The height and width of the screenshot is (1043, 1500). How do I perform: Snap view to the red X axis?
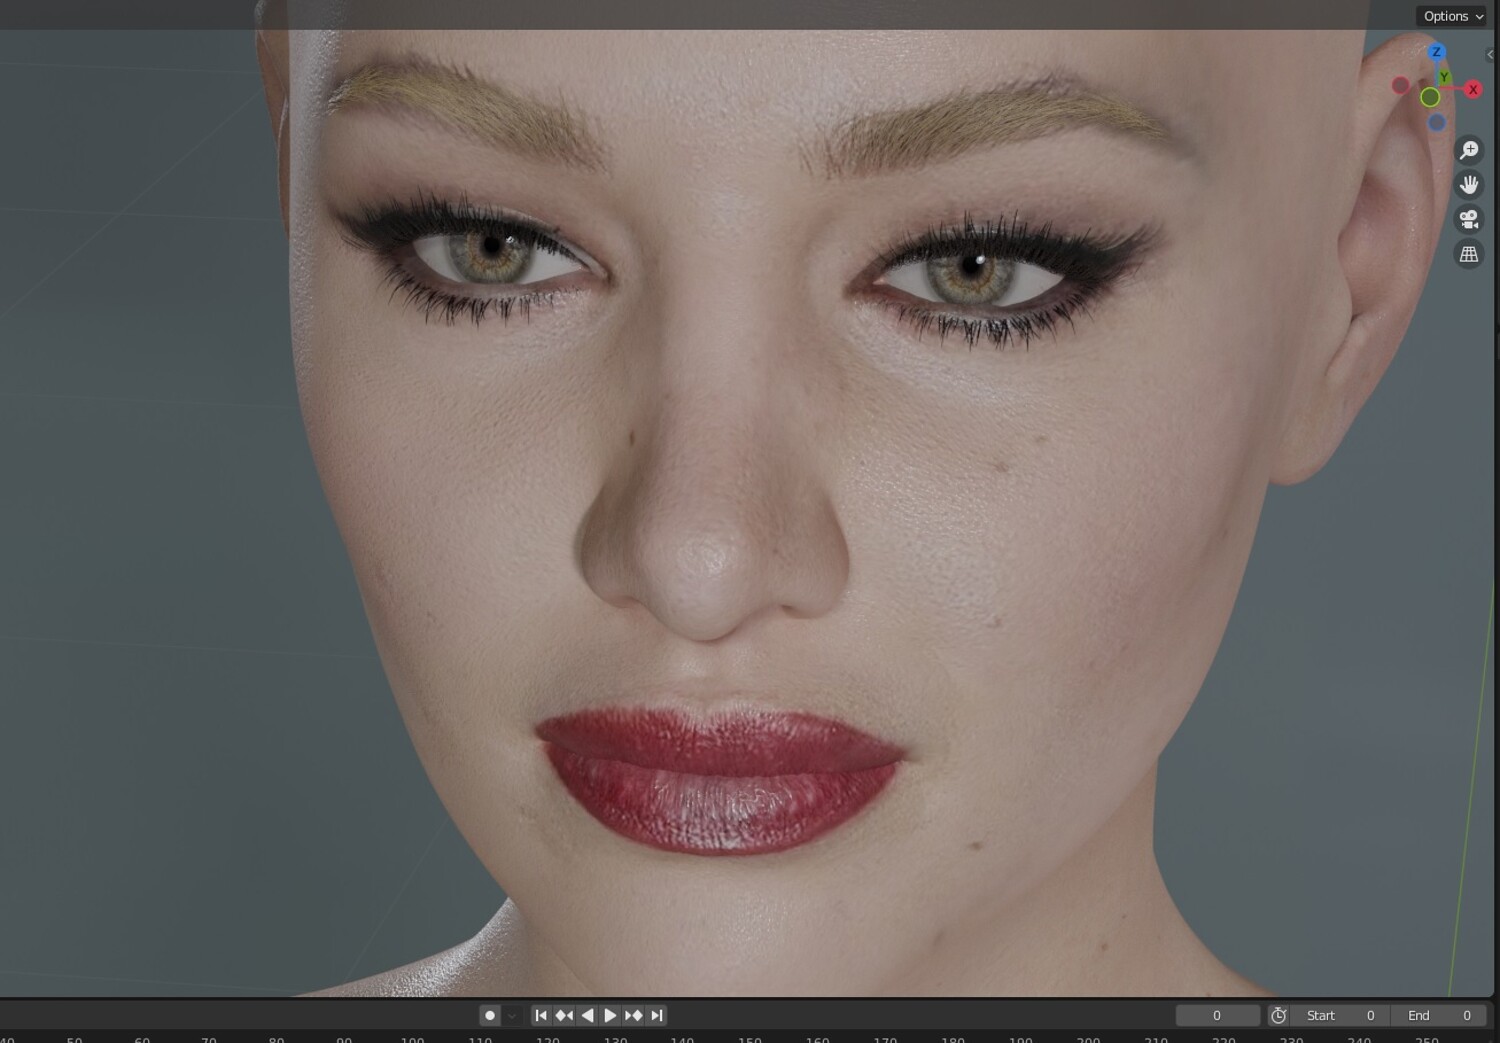coord(1473,89)
